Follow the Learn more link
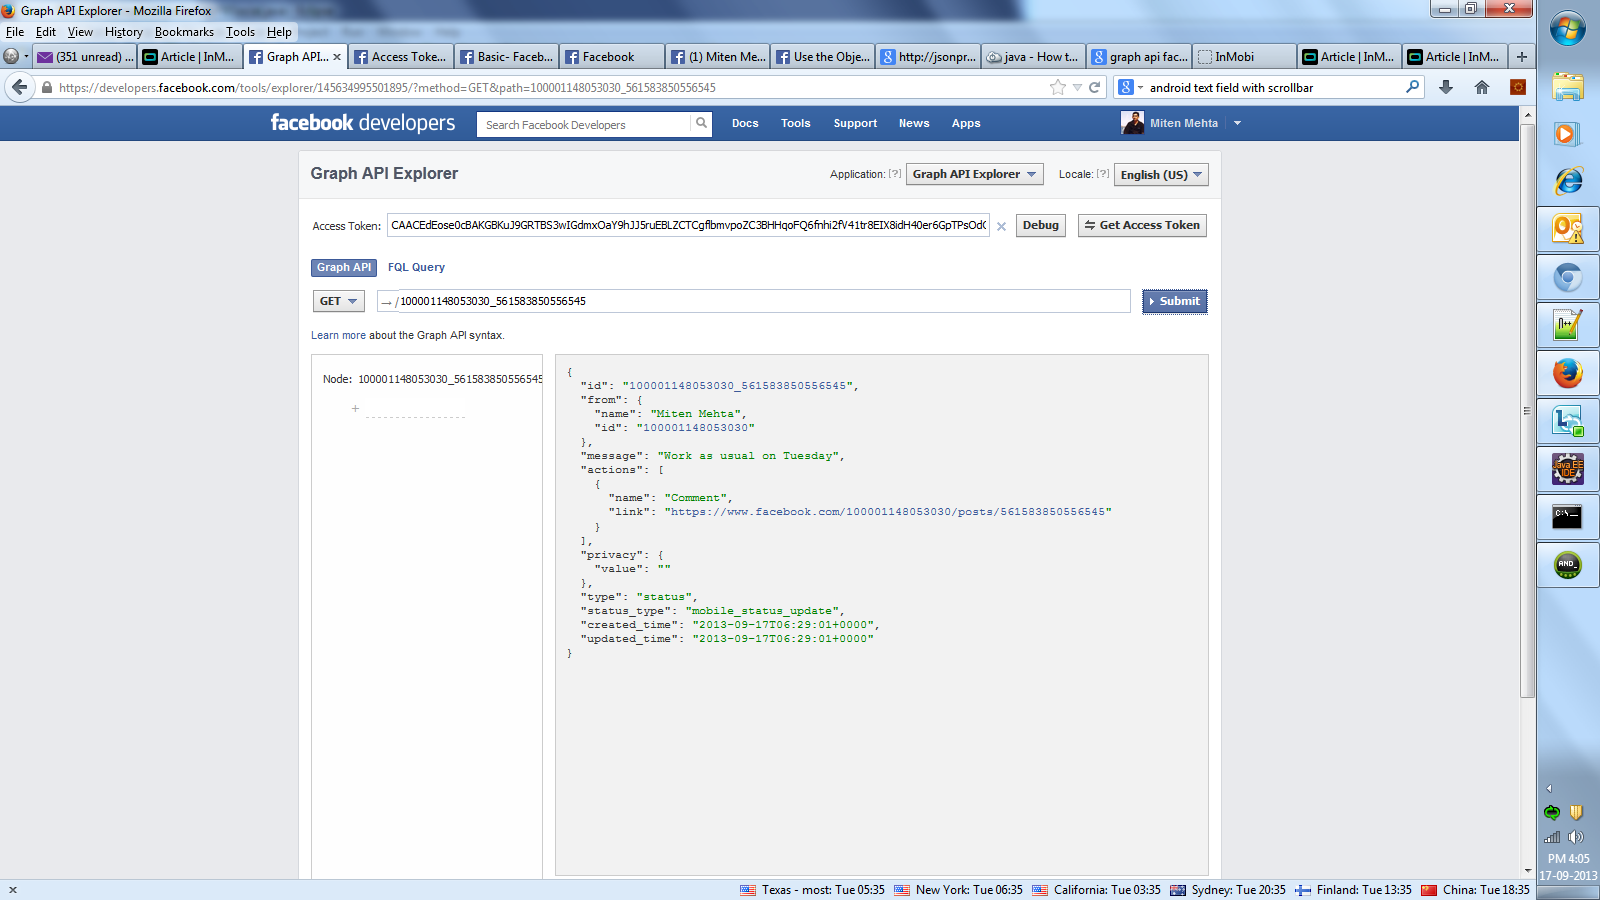The width and height of the screenshot is (1600, 900). 338,335
